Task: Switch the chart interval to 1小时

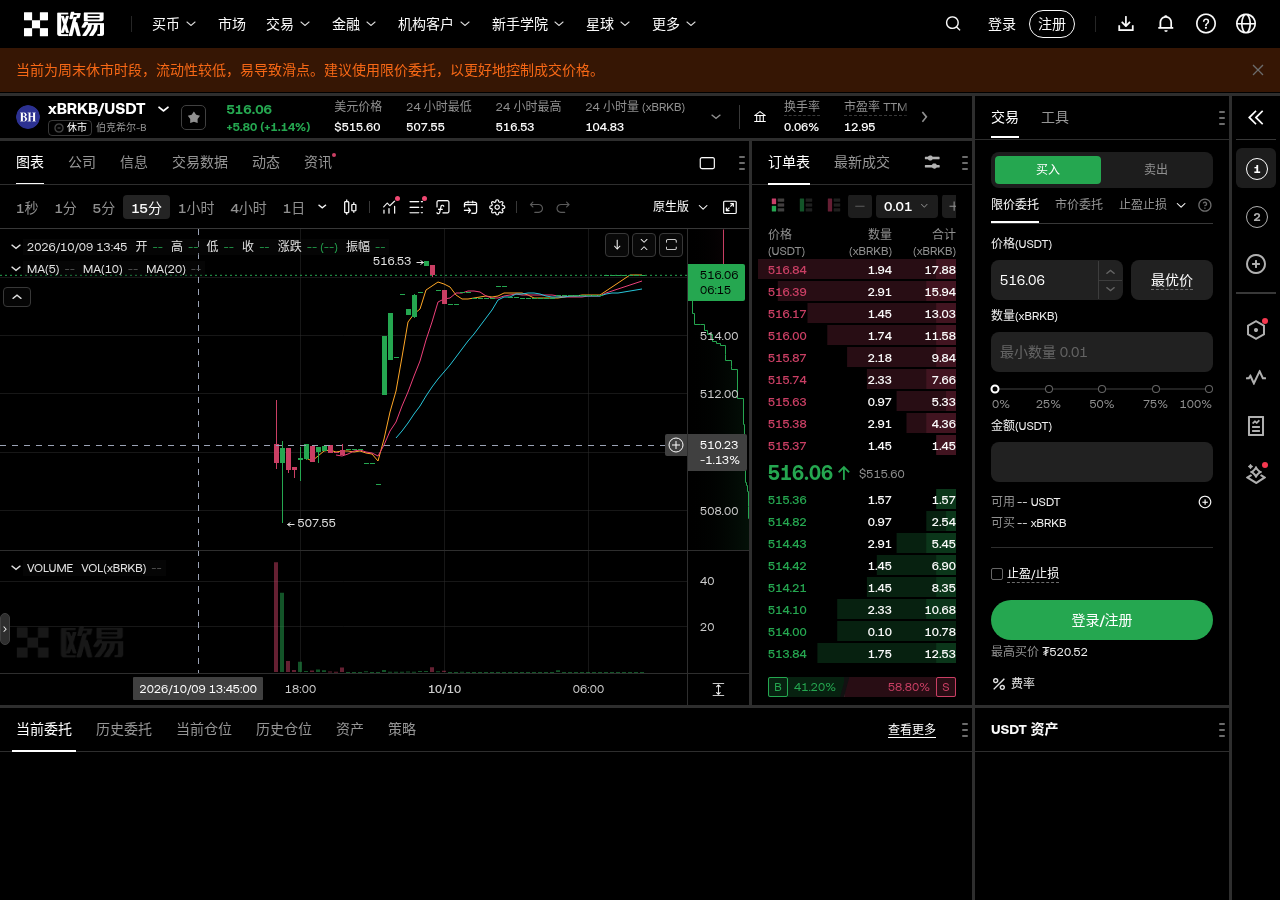Action: point(196,208)
